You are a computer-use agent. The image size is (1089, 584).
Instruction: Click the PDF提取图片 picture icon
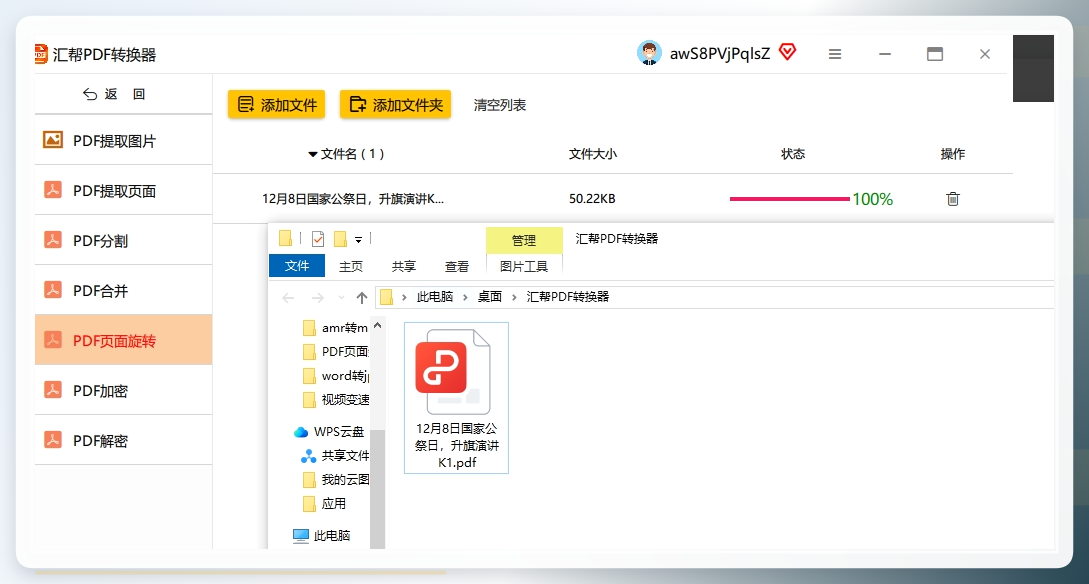53,140
